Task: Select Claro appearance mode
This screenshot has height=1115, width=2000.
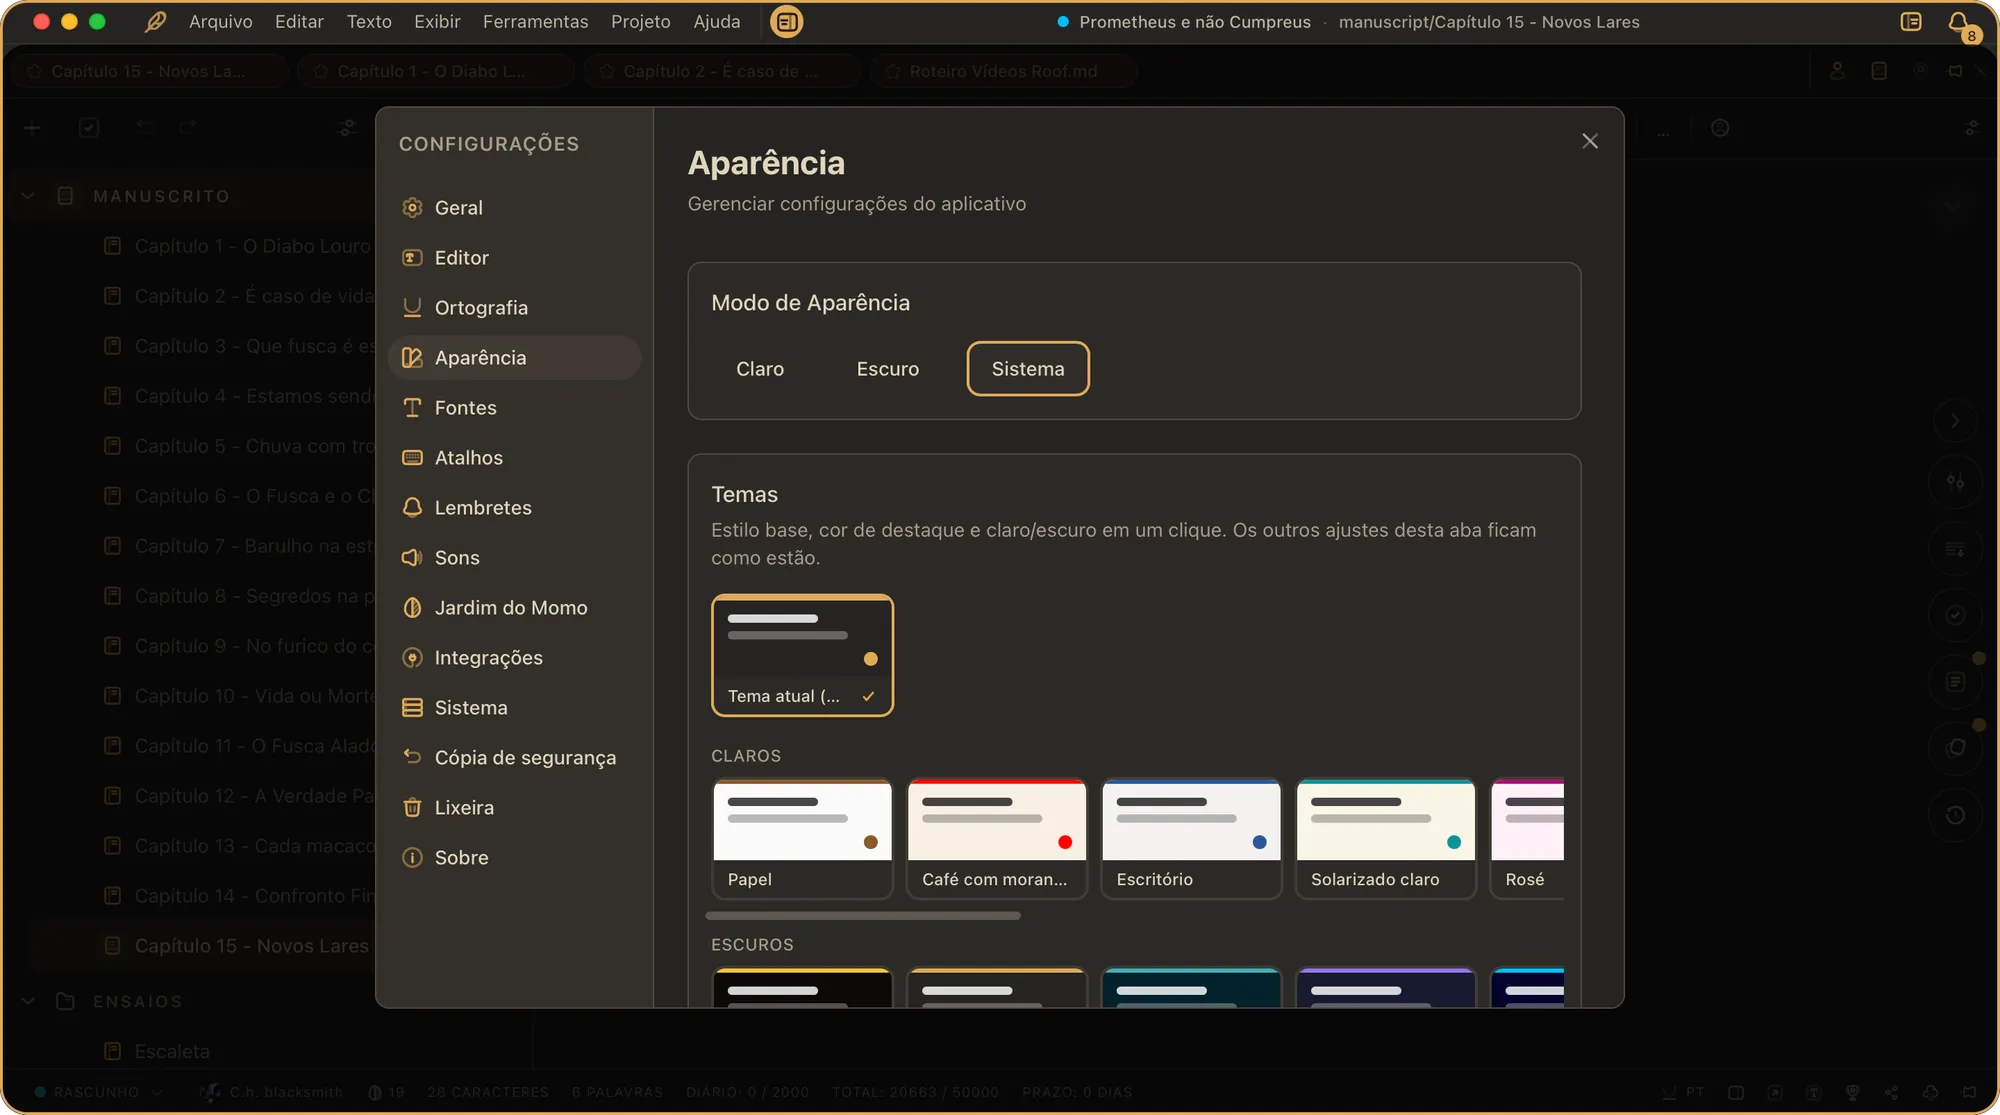Action: point(760,369)
